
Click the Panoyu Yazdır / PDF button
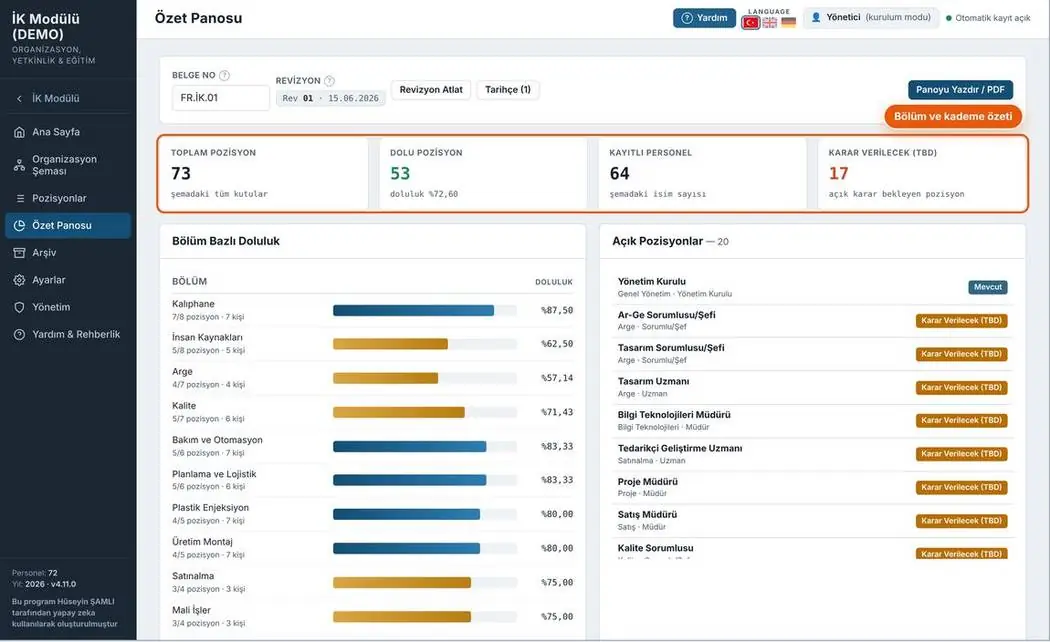coord(960,90)
